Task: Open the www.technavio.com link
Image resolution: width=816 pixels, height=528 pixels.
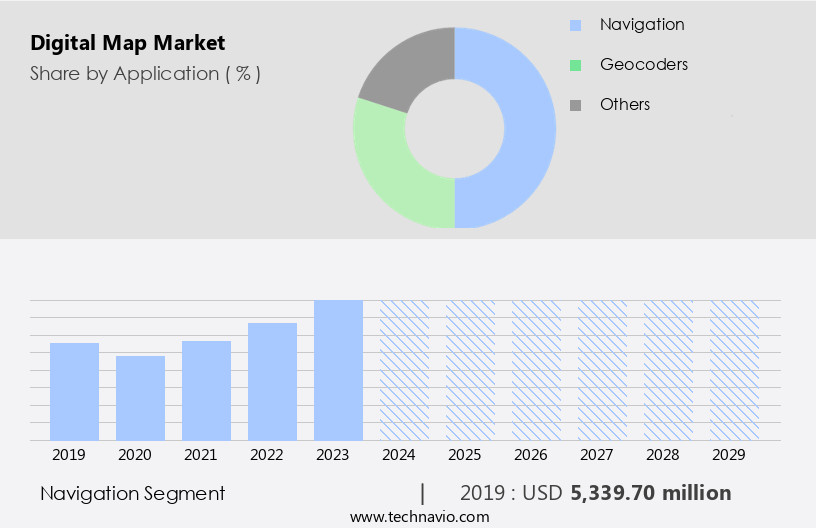Action: tap(419, 516)
